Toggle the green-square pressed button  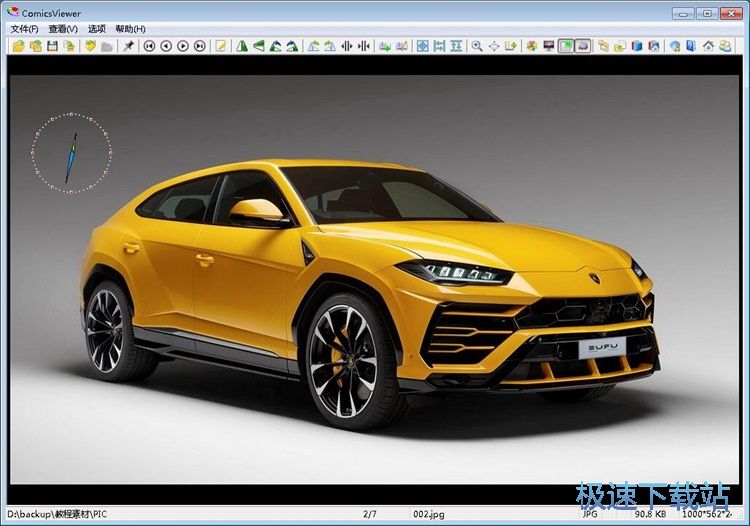566,46
